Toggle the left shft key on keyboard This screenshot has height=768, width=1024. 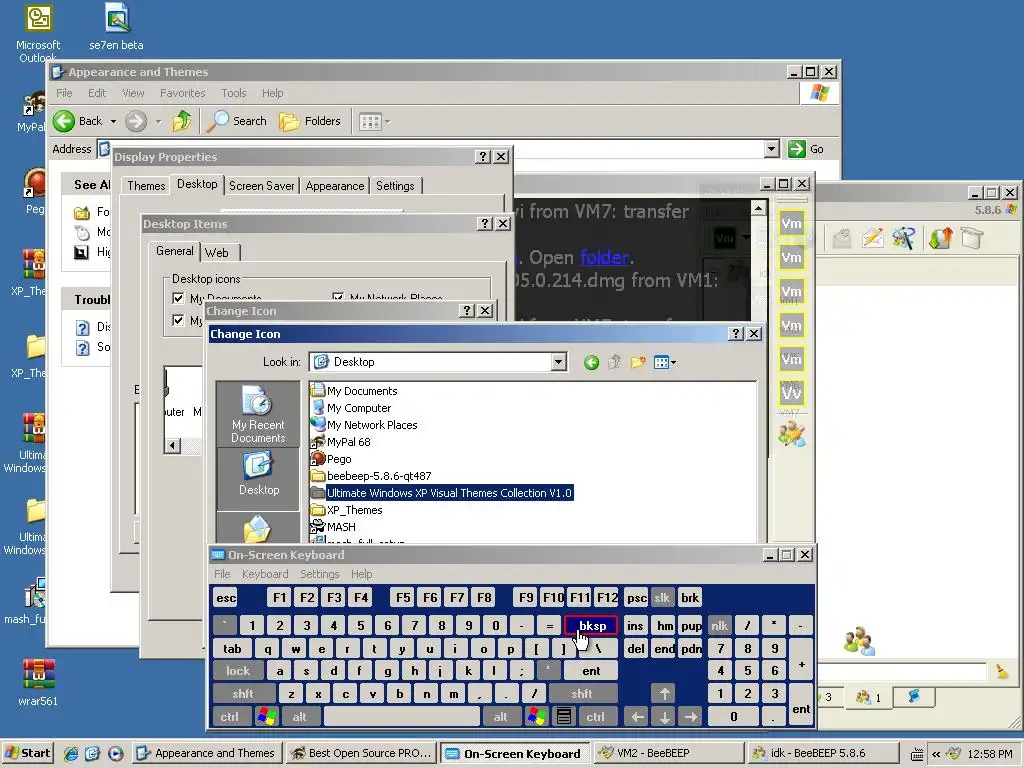tap(243, 694)
